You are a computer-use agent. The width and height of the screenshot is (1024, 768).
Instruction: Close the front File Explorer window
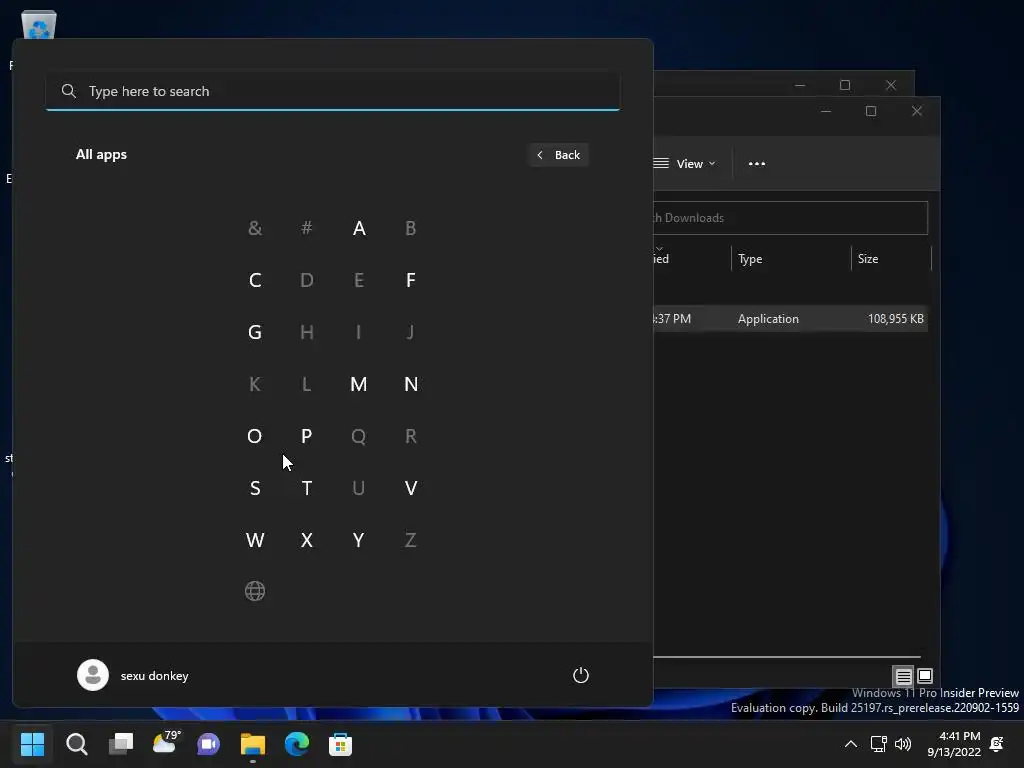[x=916, y=111]
